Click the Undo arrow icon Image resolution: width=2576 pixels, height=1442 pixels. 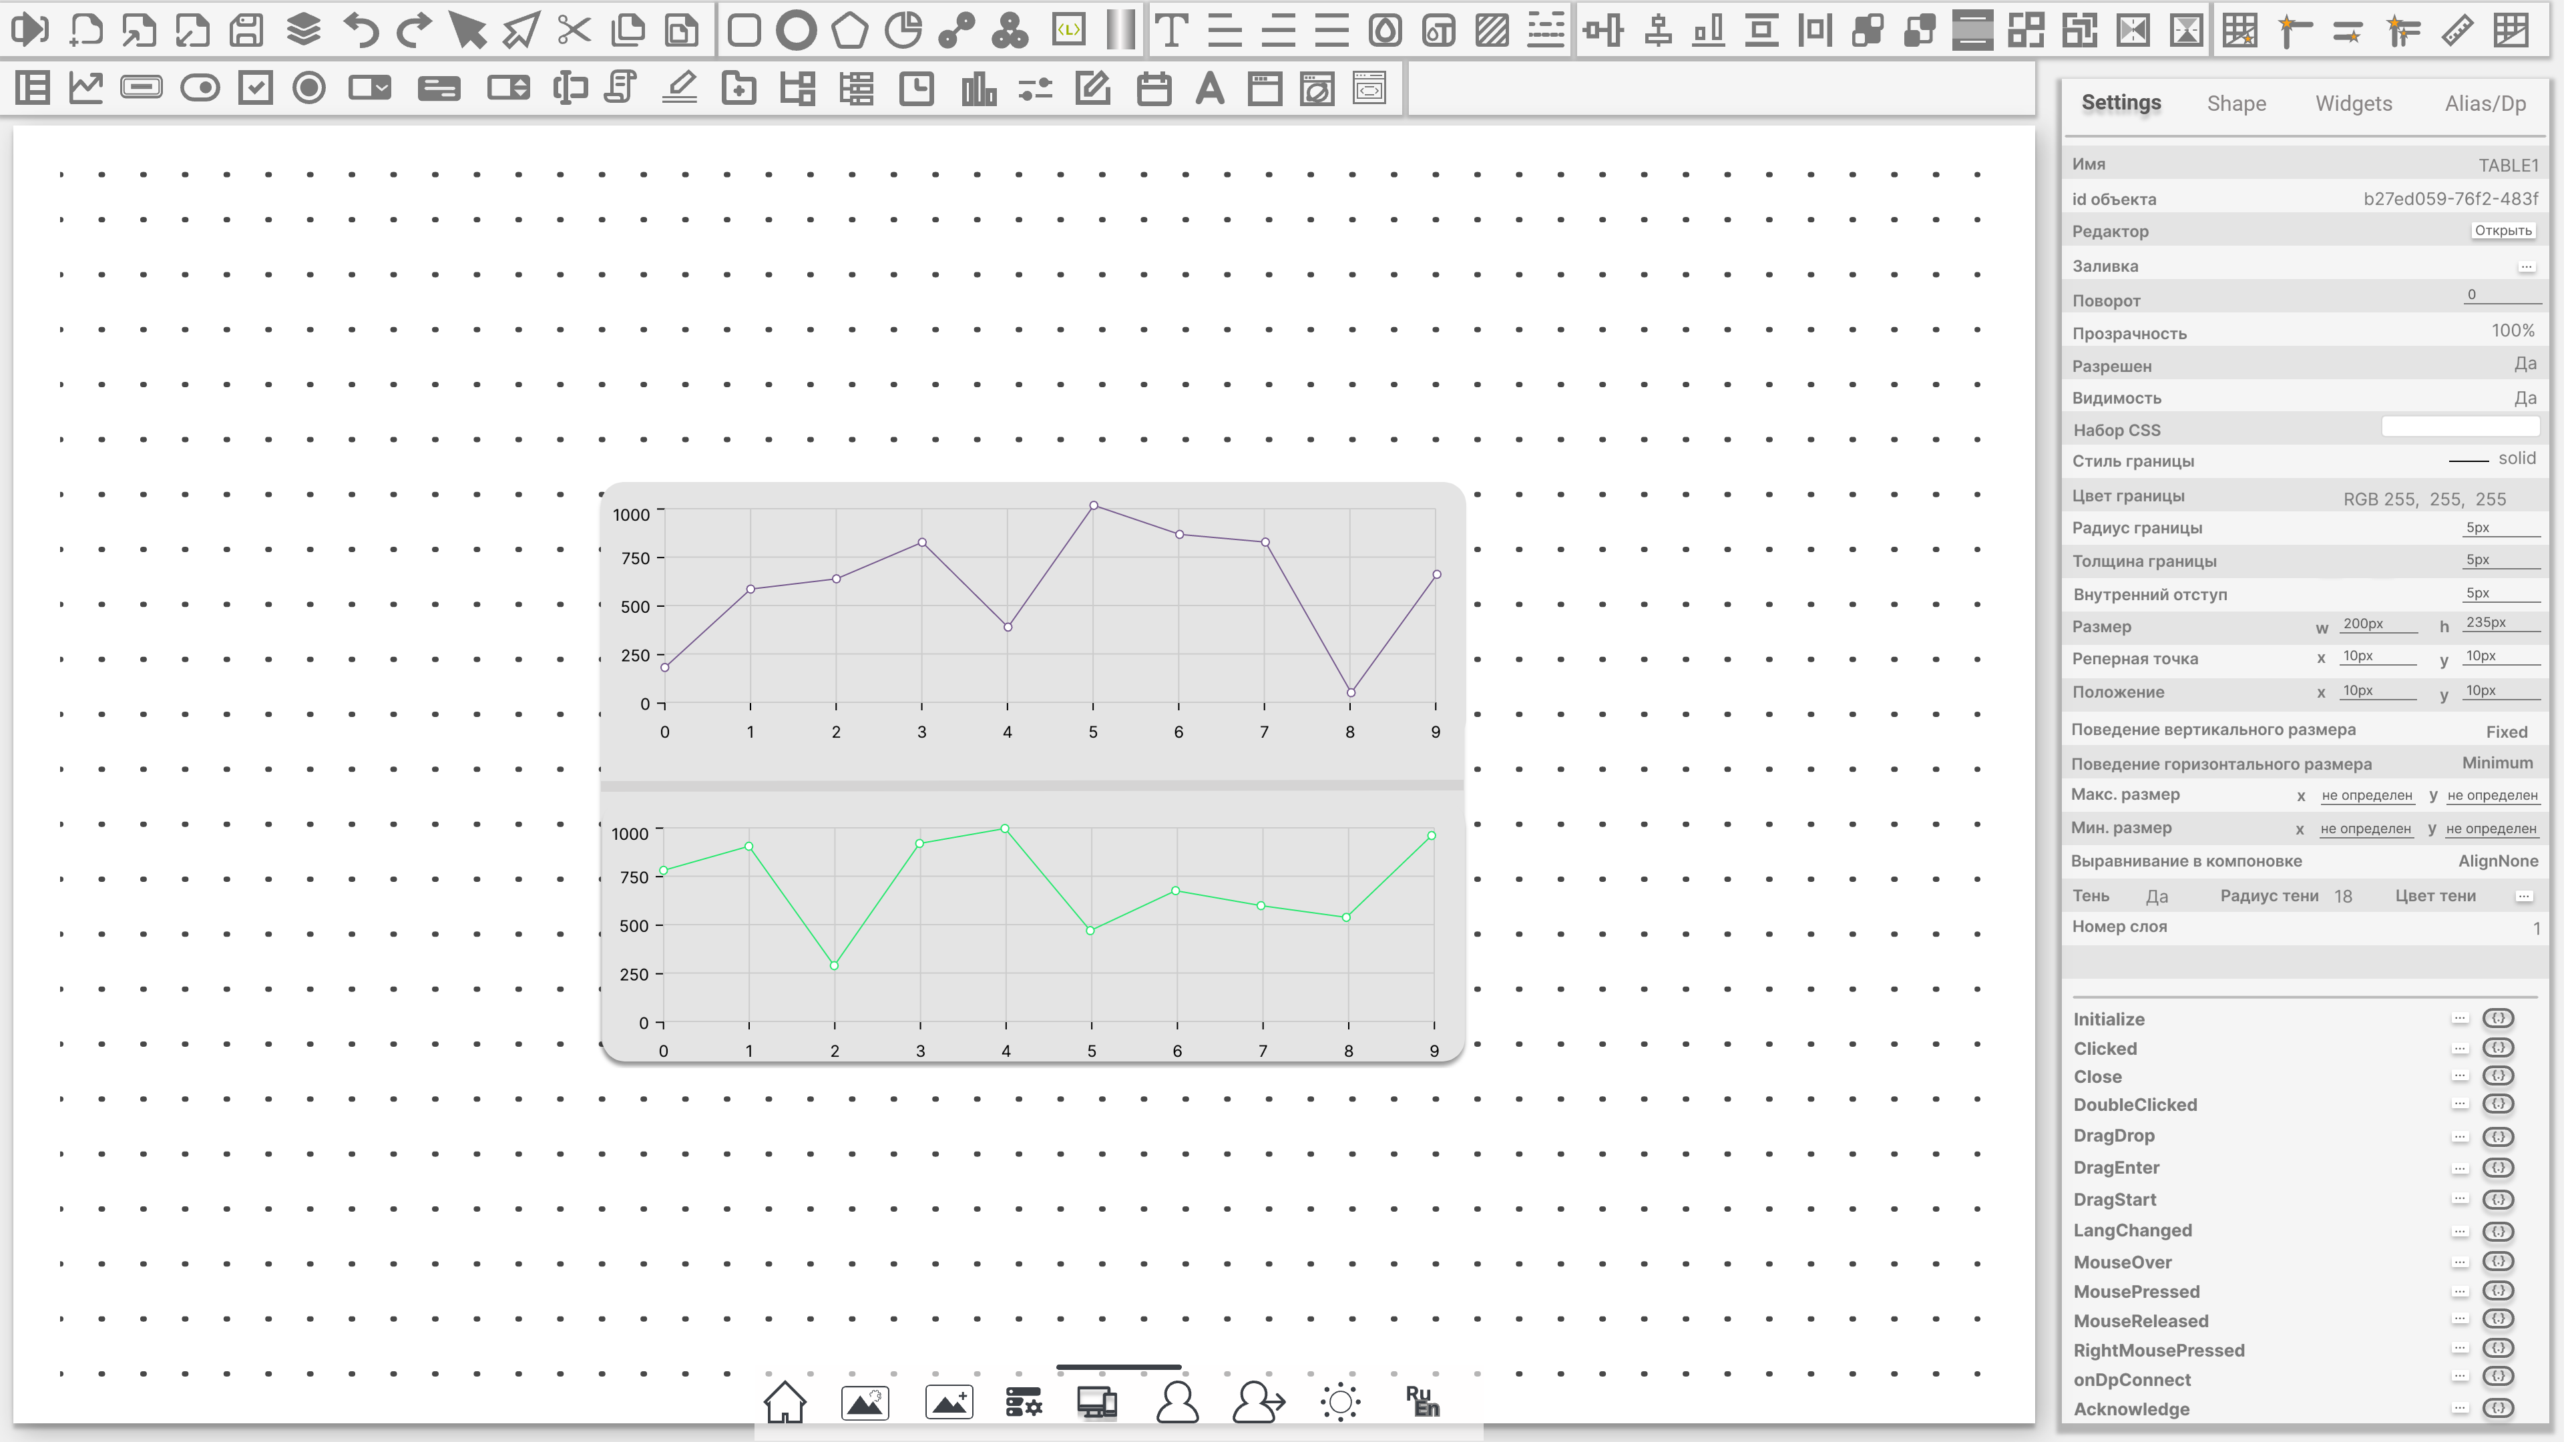[x=360, y=30]
